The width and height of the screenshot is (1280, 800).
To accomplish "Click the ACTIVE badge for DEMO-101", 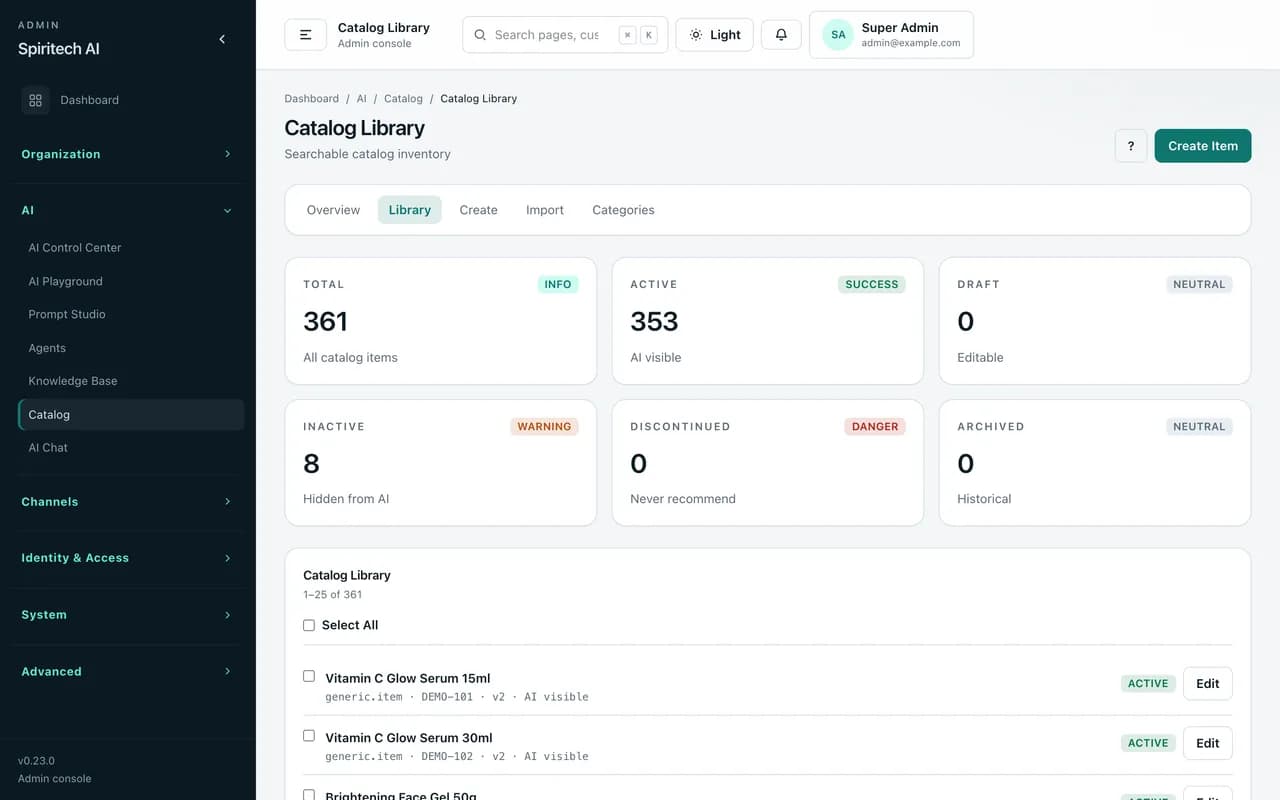I will click(x=1148, y=684).
